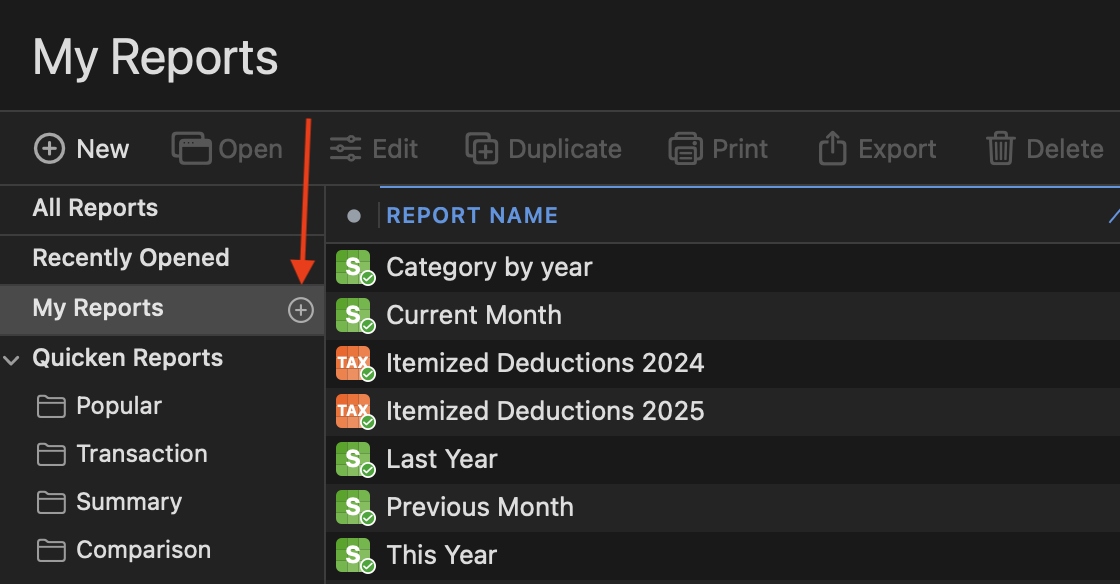Select the Current Month report name
Screen dimensions: 1120x584
pos(474,316)
